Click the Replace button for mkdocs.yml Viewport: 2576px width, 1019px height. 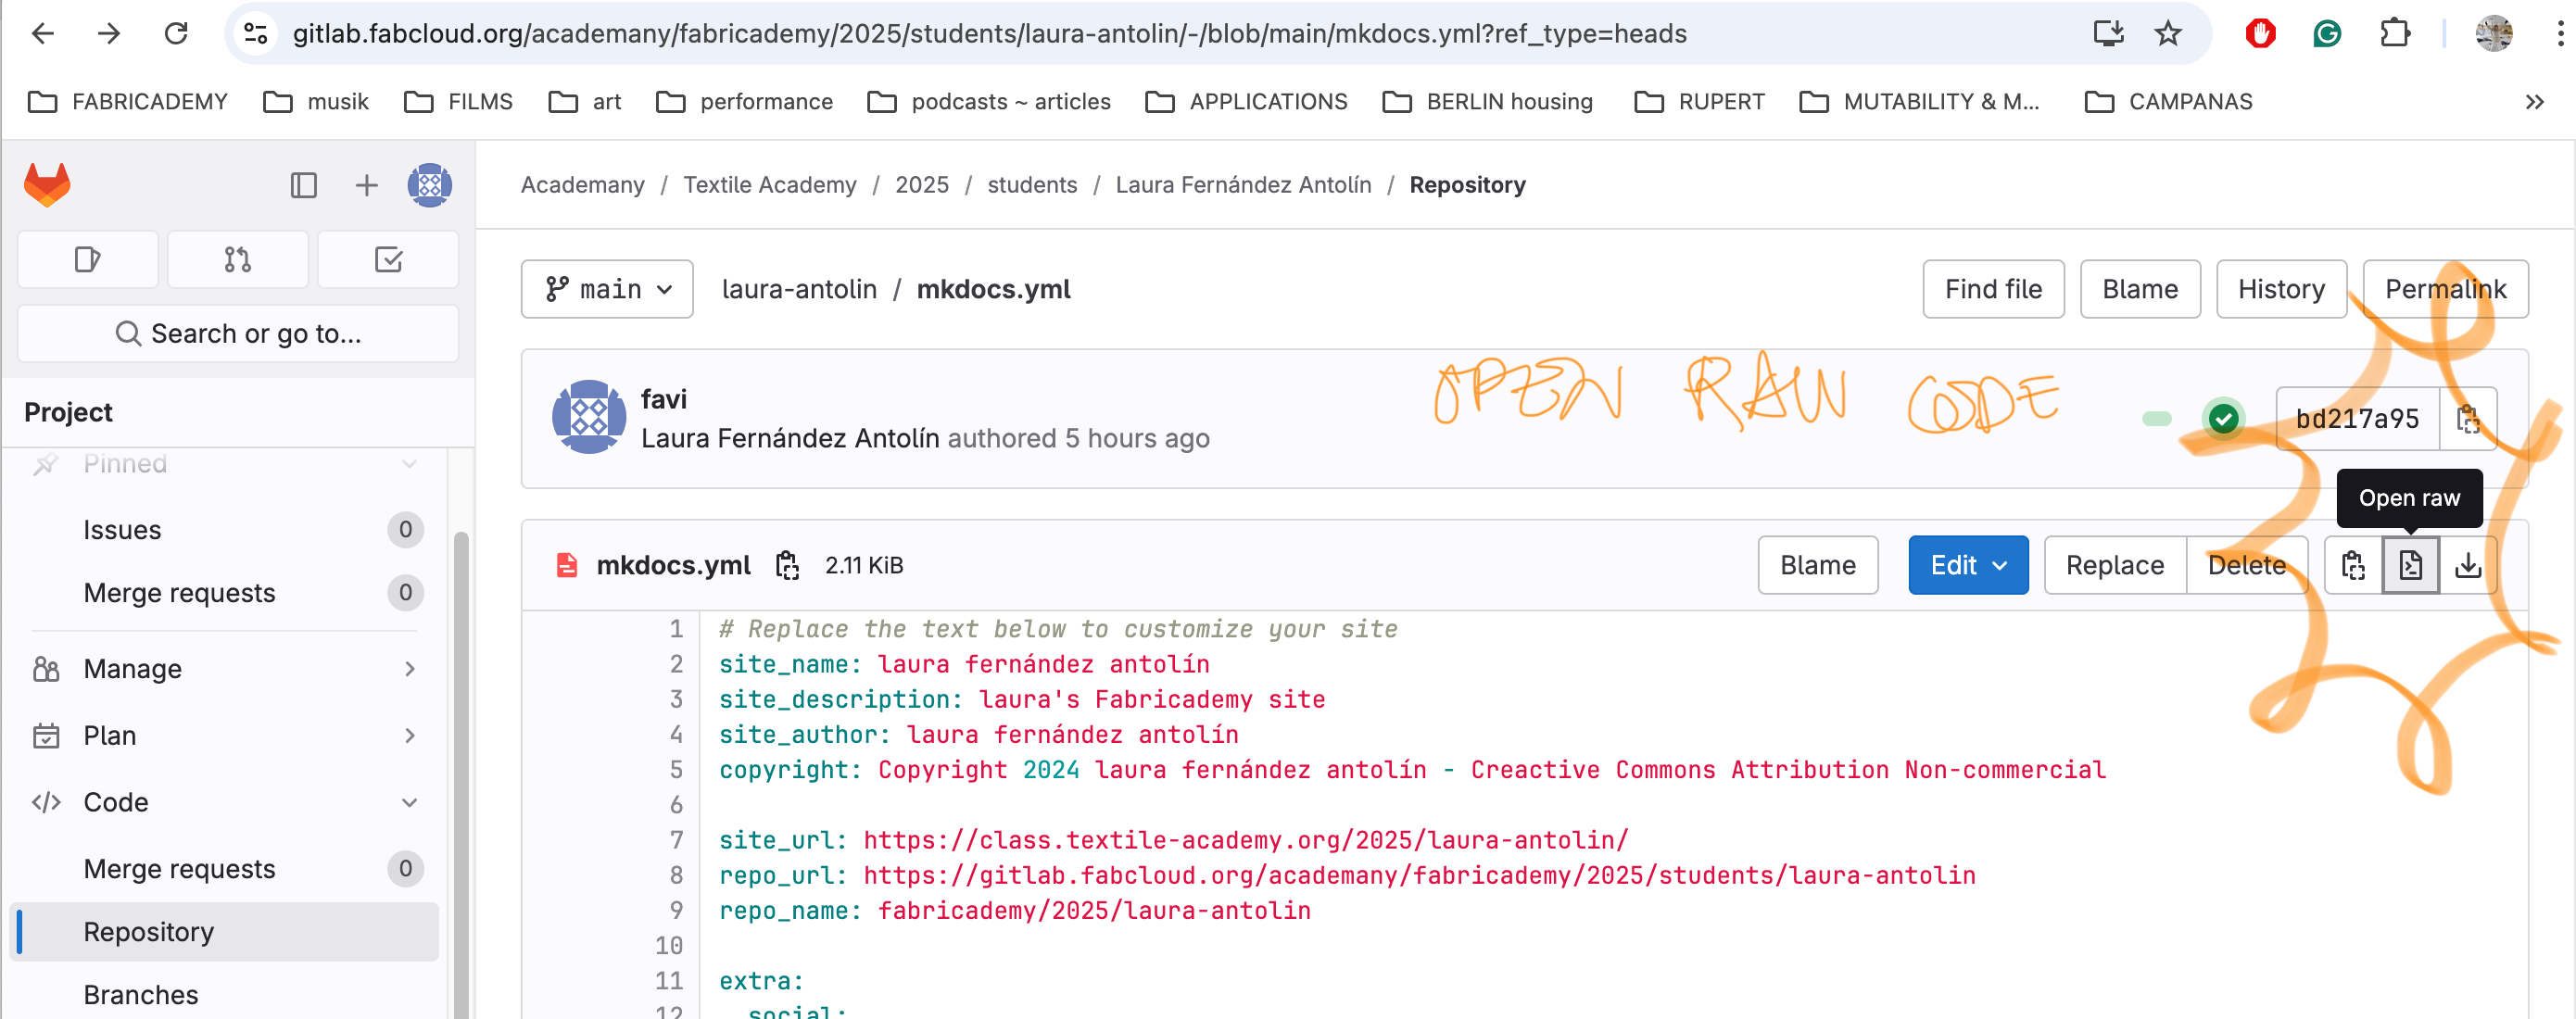[x=2115, y=565]
